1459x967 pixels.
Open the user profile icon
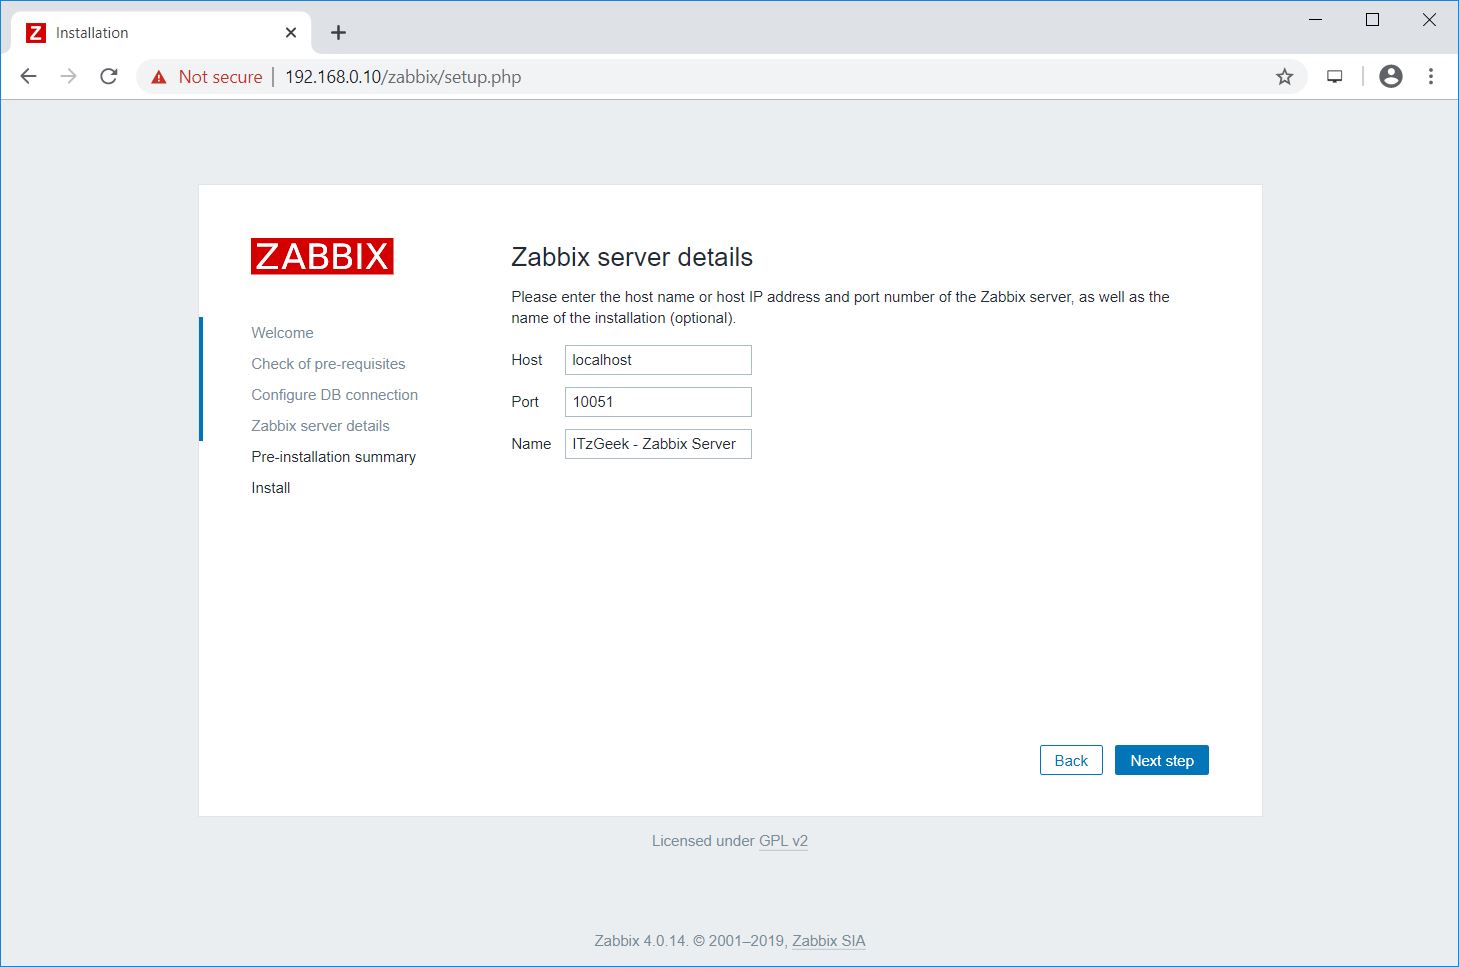(1391, 77)
